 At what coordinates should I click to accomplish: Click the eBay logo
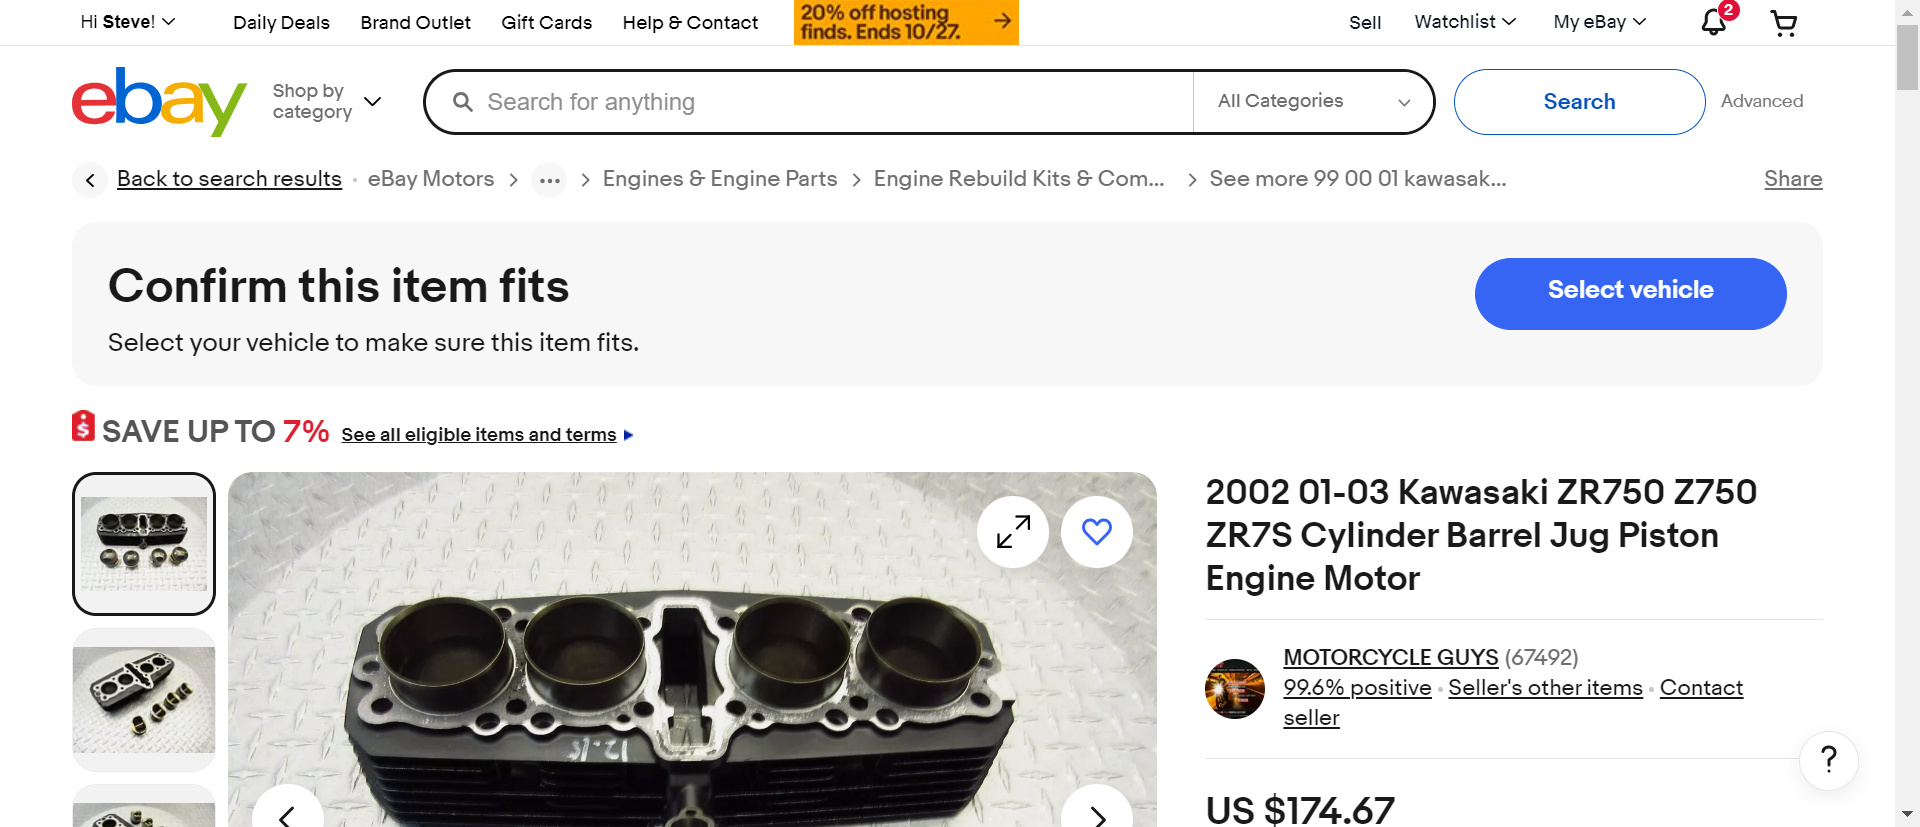pyautogui.click(x=159, y=101)
